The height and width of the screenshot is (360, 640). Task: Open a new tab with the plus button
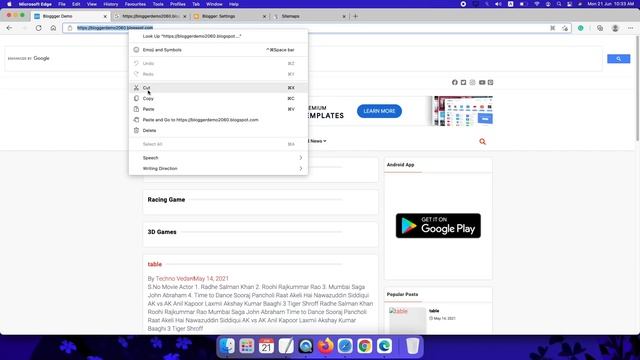pyautogui.click(x=355, y=16)
